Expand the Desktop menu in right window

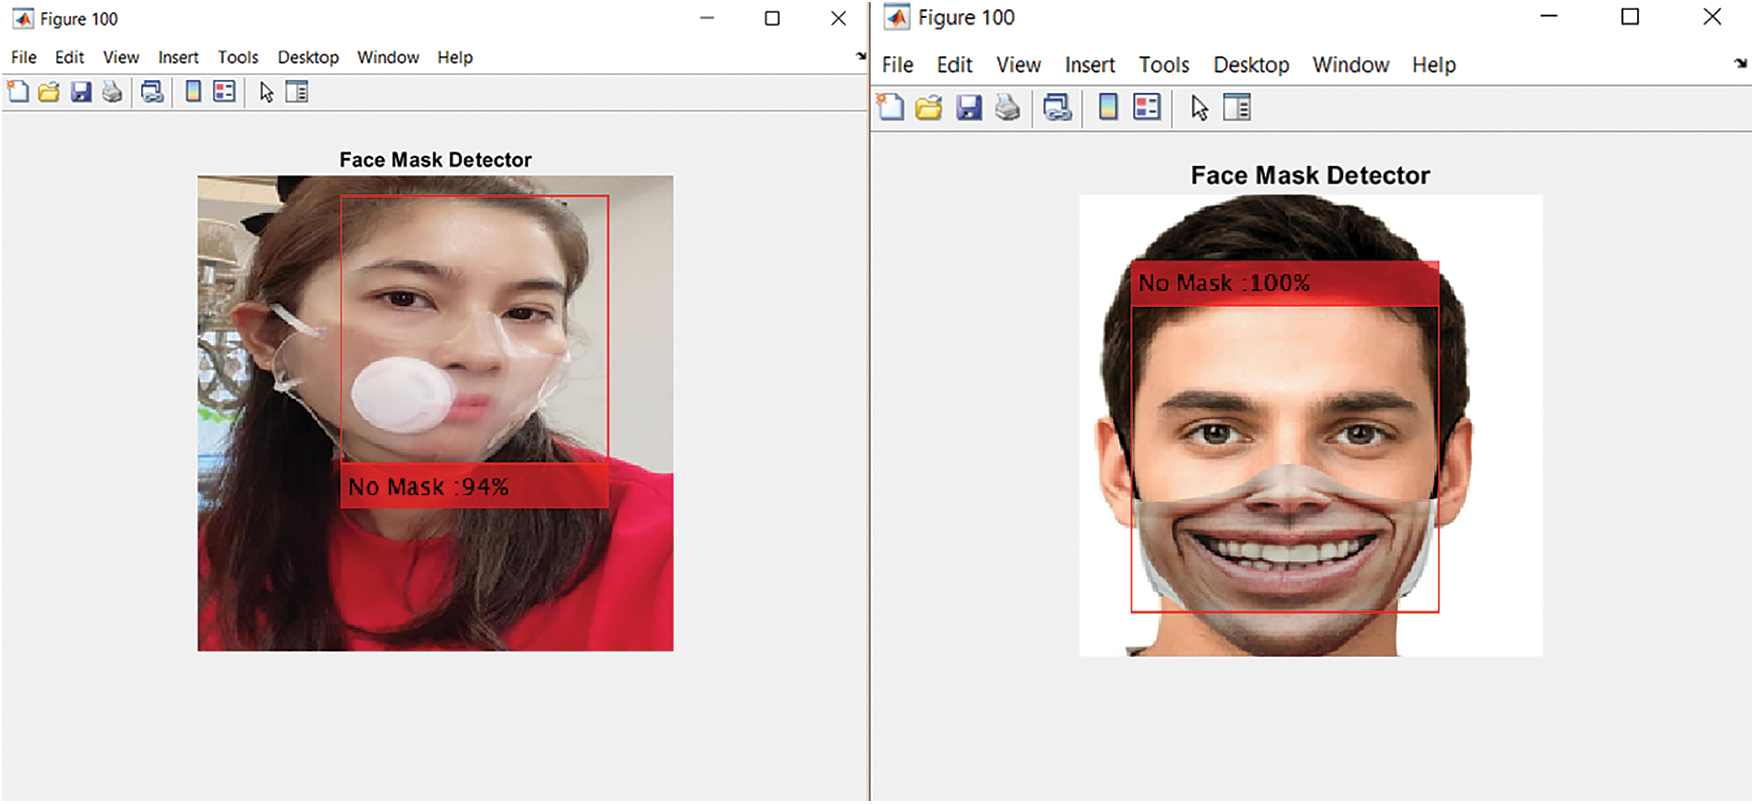tap(1251, 65)
